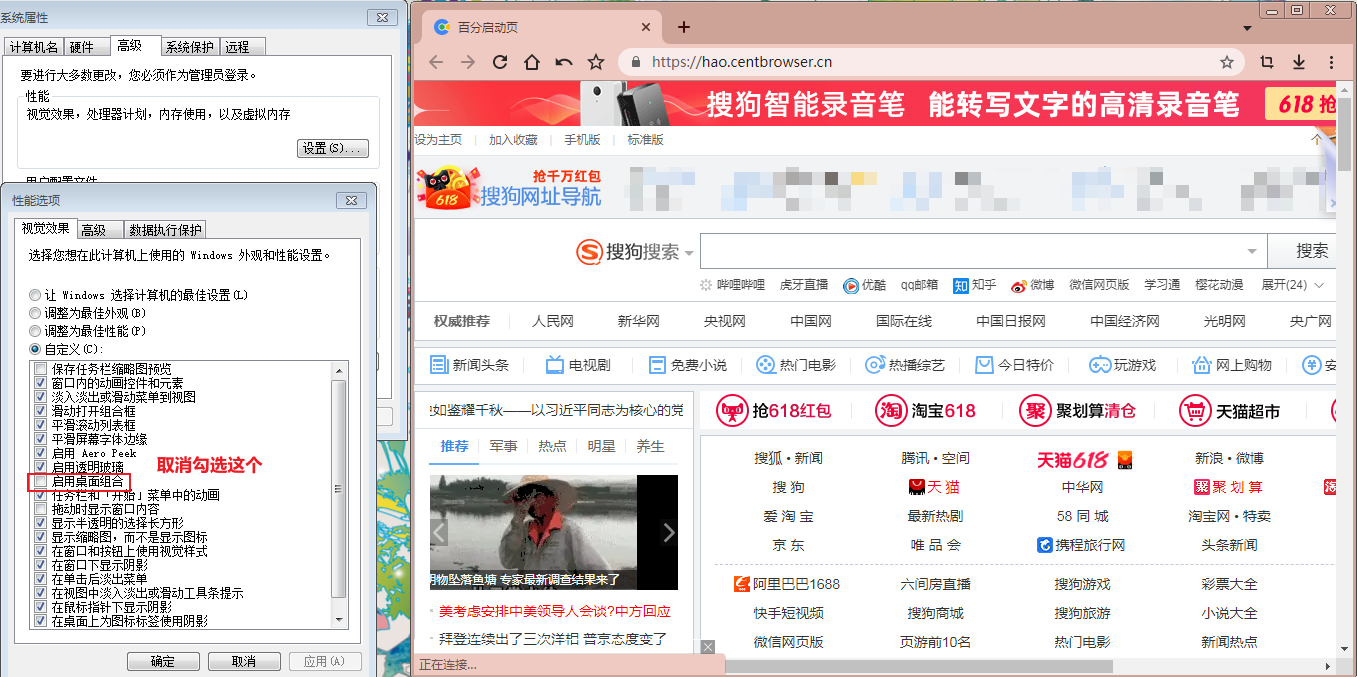This screenshot has width=1357, height=677.
Task: Click the undo close tab arrow icon
Action: [564, 62]
